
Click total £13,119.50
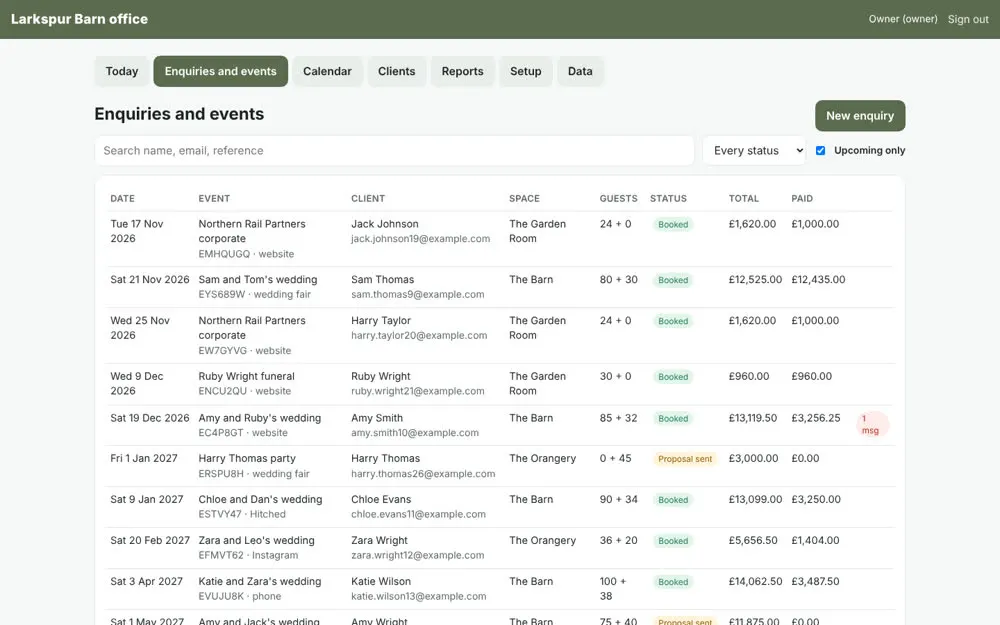(753, 418)
